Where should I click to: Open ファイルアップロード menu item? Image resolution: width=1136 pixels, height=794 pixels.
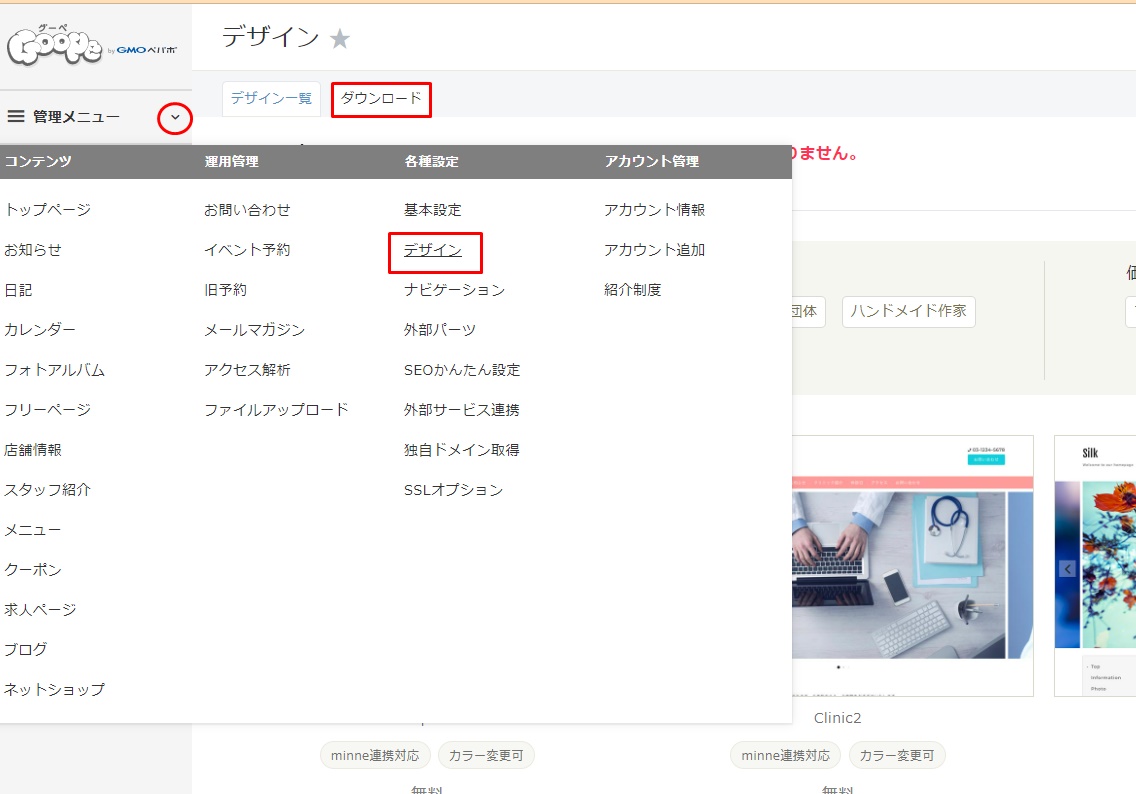276,409
